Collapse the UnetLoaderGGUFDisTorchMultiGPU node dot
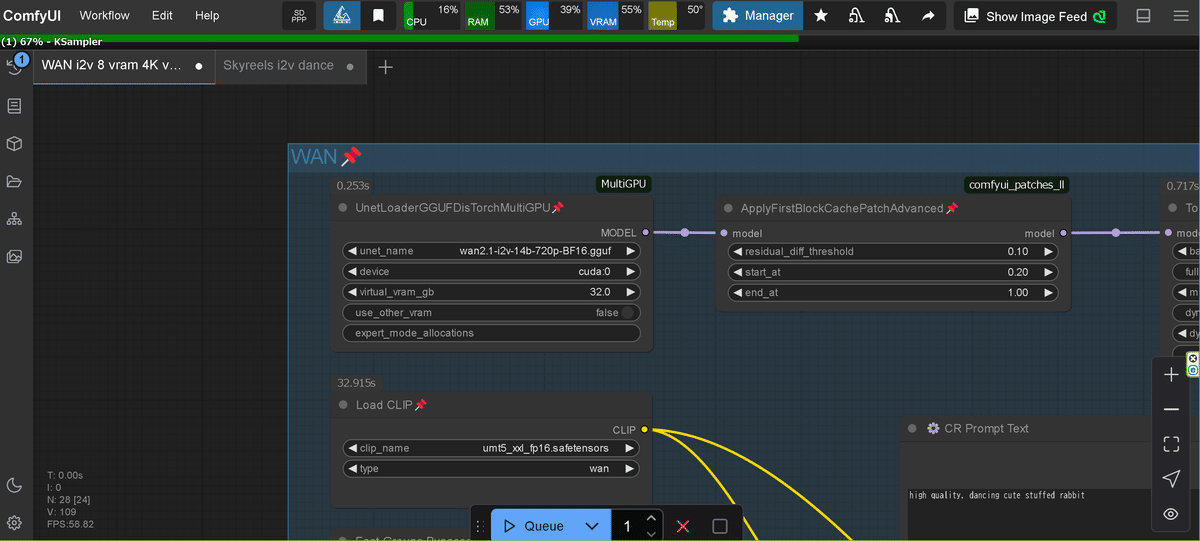This screenshot has width=1200, height=541. pos(343,208)
